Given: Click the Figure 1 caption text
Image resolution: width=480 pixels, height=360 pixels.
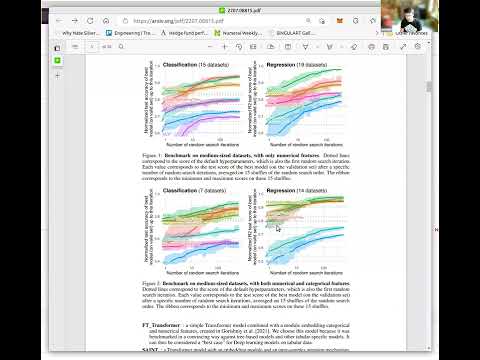Looking at the screenshot, I should pos(246,167).
